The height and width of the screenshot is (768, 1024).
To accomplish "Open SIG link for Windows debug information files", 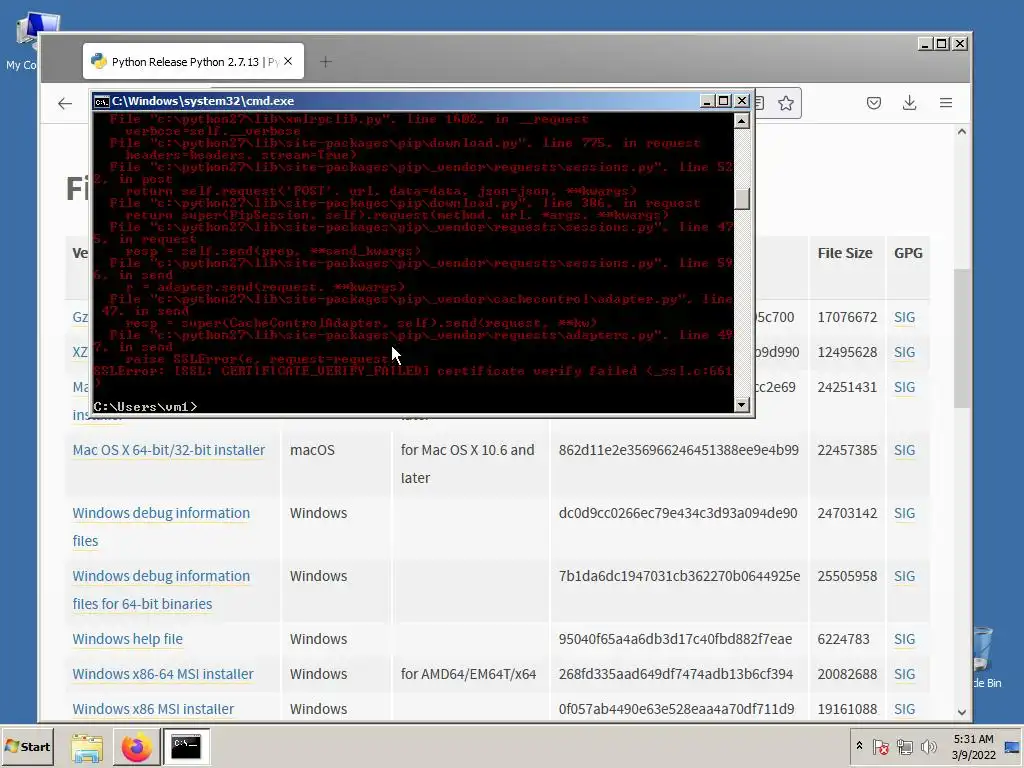I will pos(904,513).
